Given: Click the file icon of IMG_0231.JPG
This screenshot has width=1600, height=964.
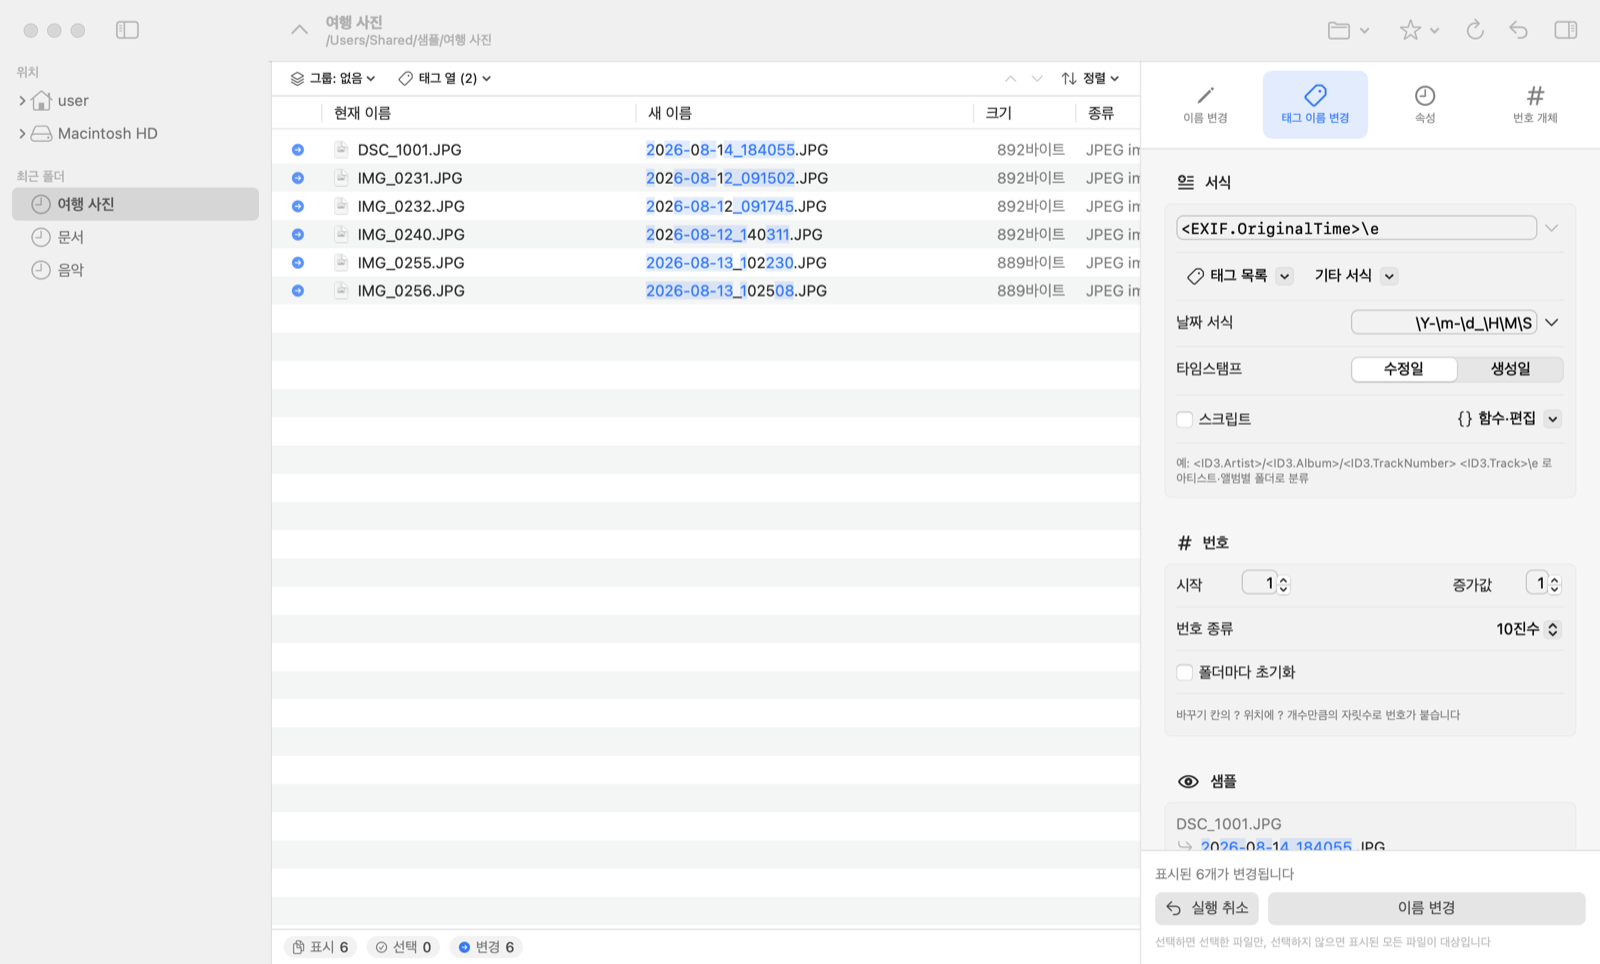Looking at the screenshot, I should pos(341,178).
